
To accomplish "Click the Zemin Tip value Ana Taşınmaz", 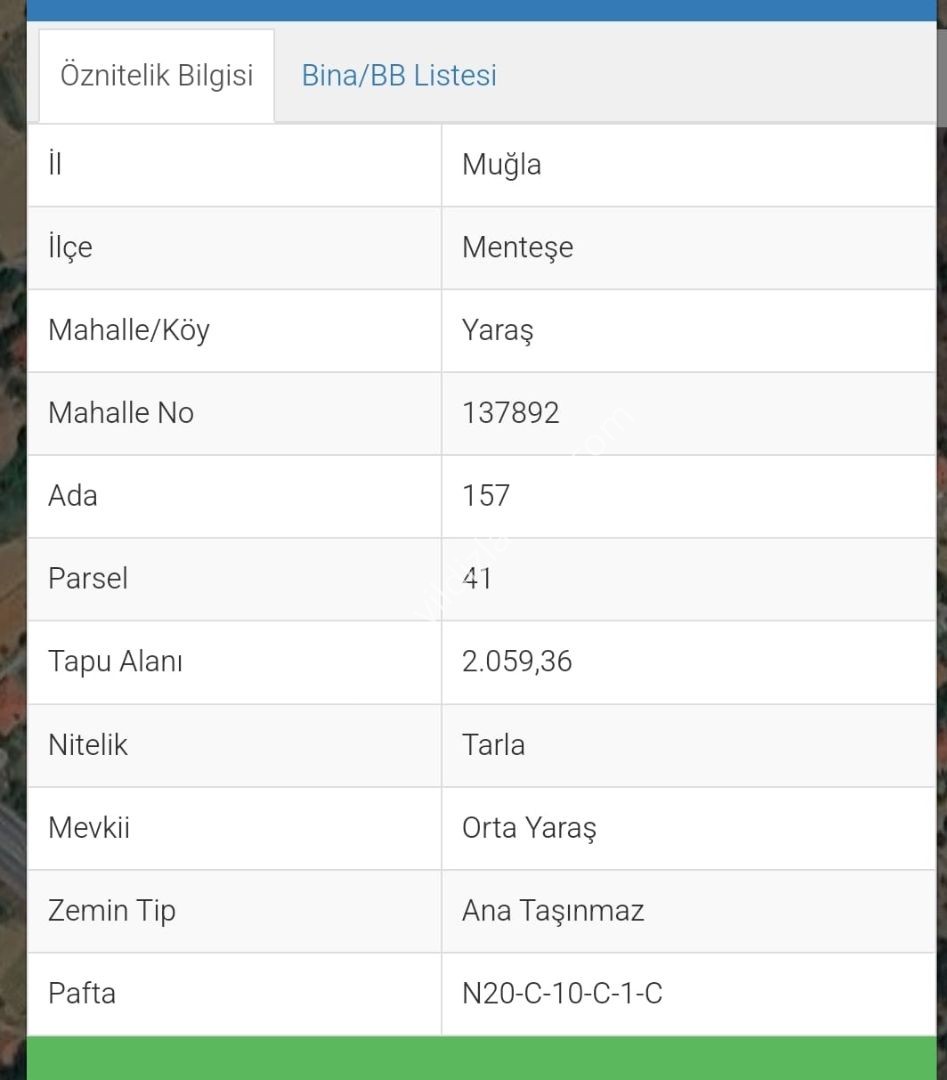I will (553, 911).
